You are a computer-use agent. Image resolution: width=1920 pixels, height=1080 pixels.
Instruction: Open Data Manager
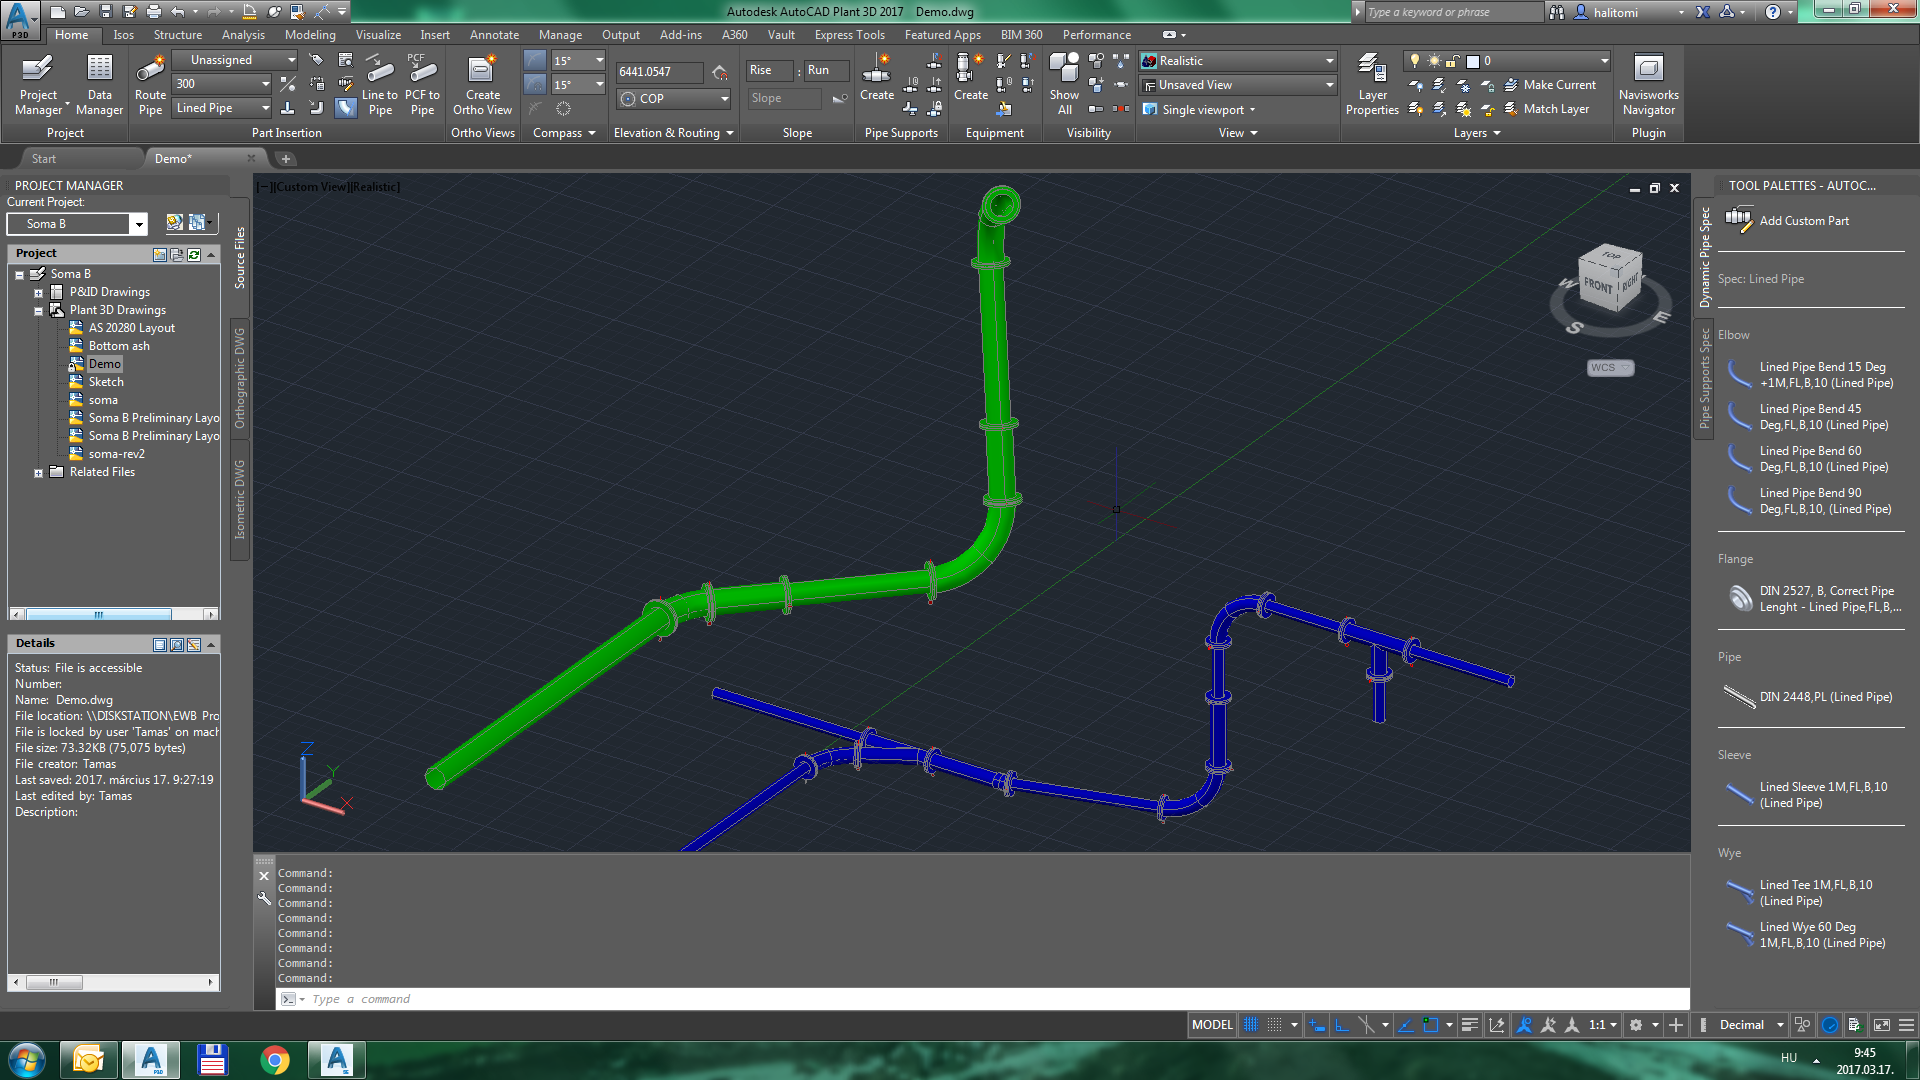pyautogui.click(x=99, y=85)
